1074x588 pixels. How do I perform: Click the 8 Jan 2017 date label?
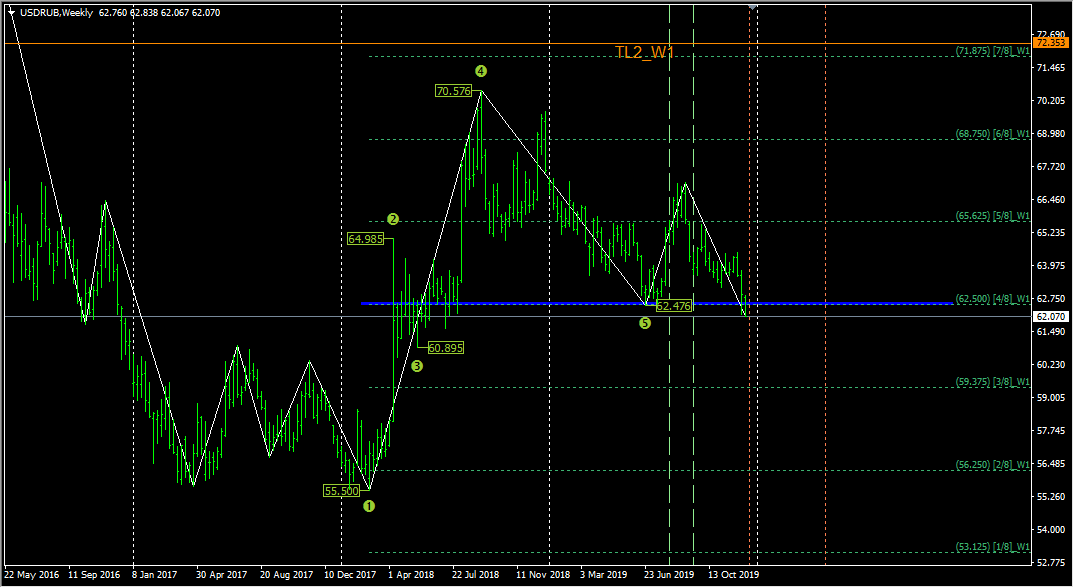tap(155, 575)
